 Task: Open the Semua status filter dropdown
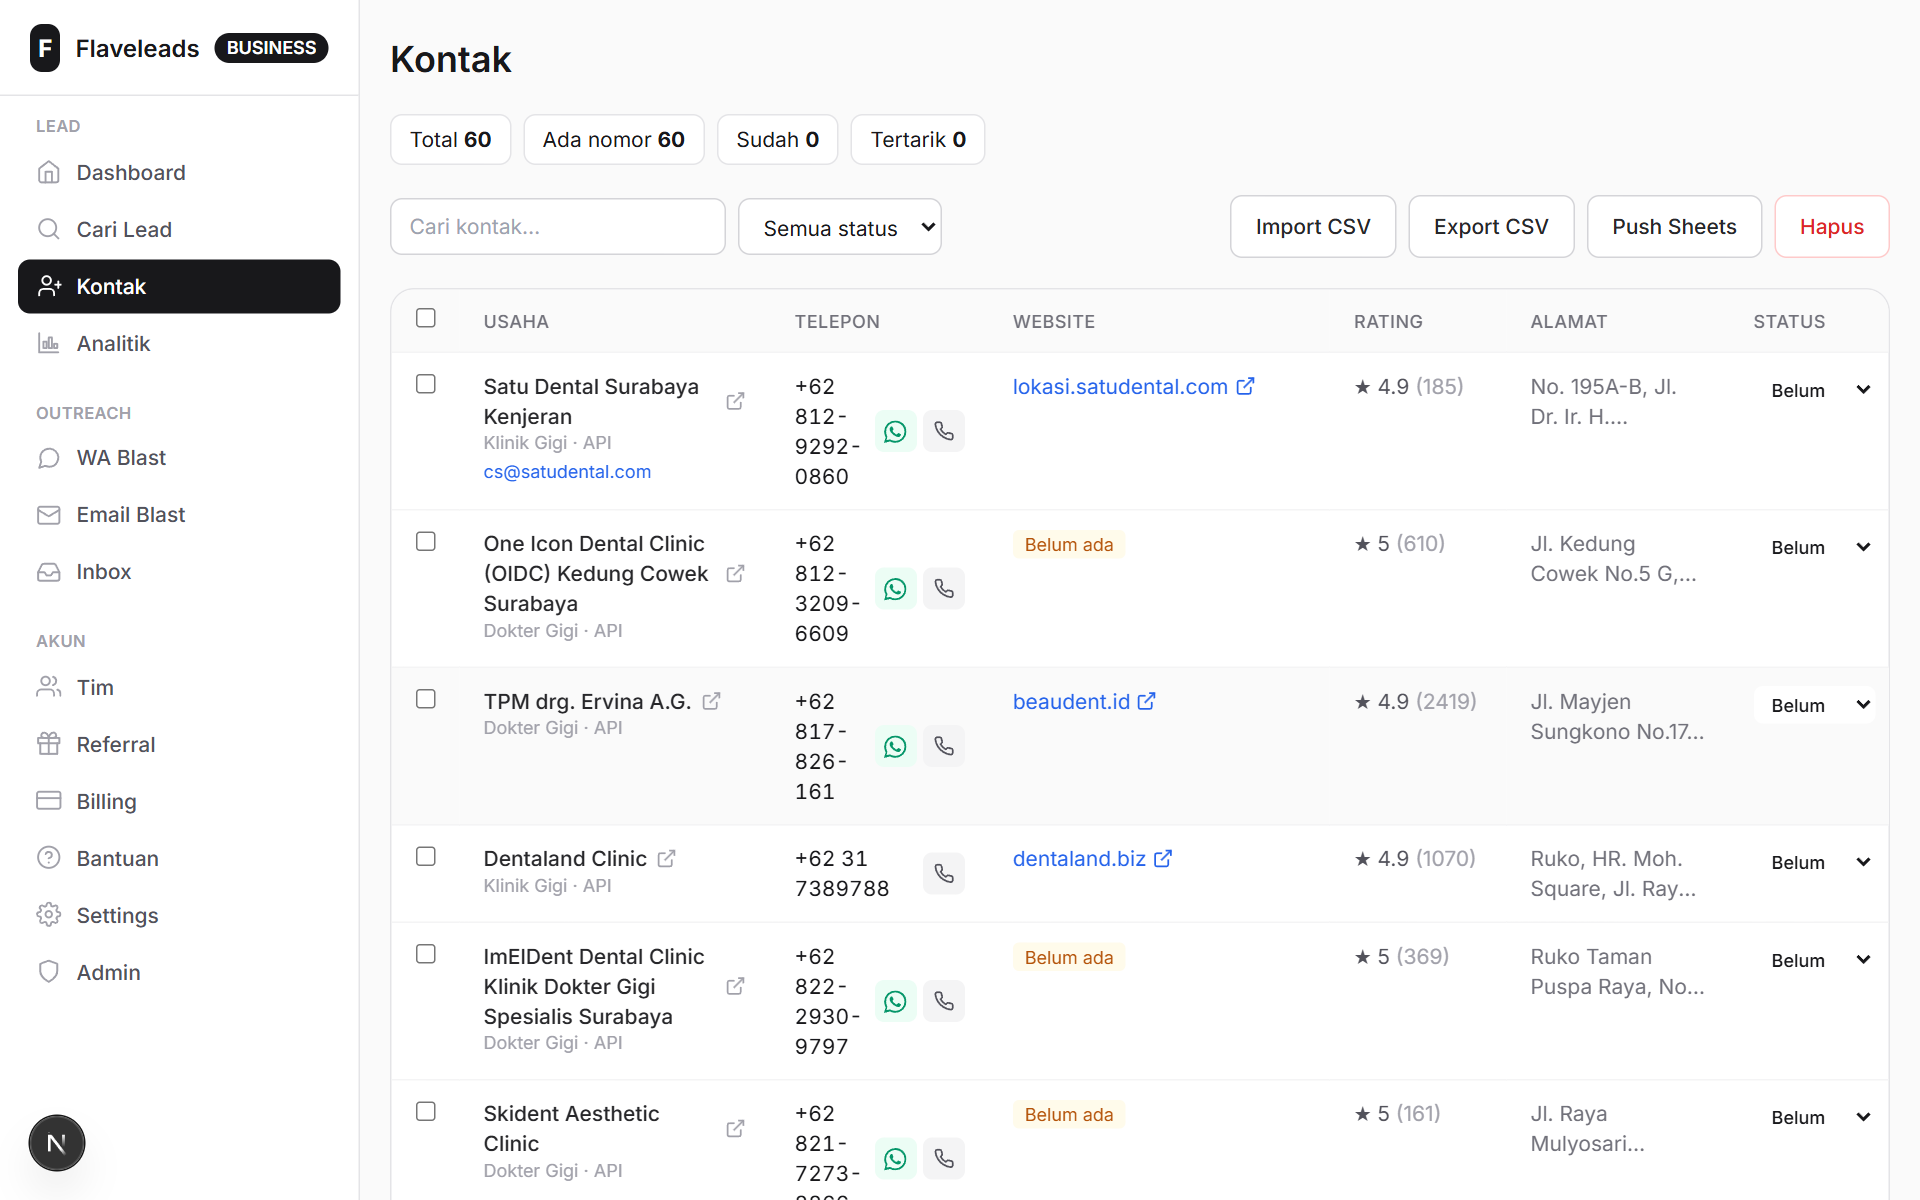click(x=840, y=227)
